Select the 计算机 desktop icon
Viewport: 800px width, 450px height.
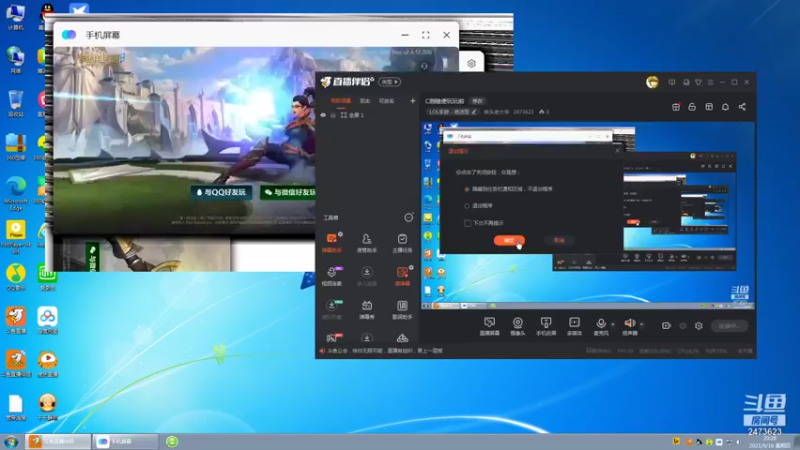pyautogui.click(x=16, y=17)
